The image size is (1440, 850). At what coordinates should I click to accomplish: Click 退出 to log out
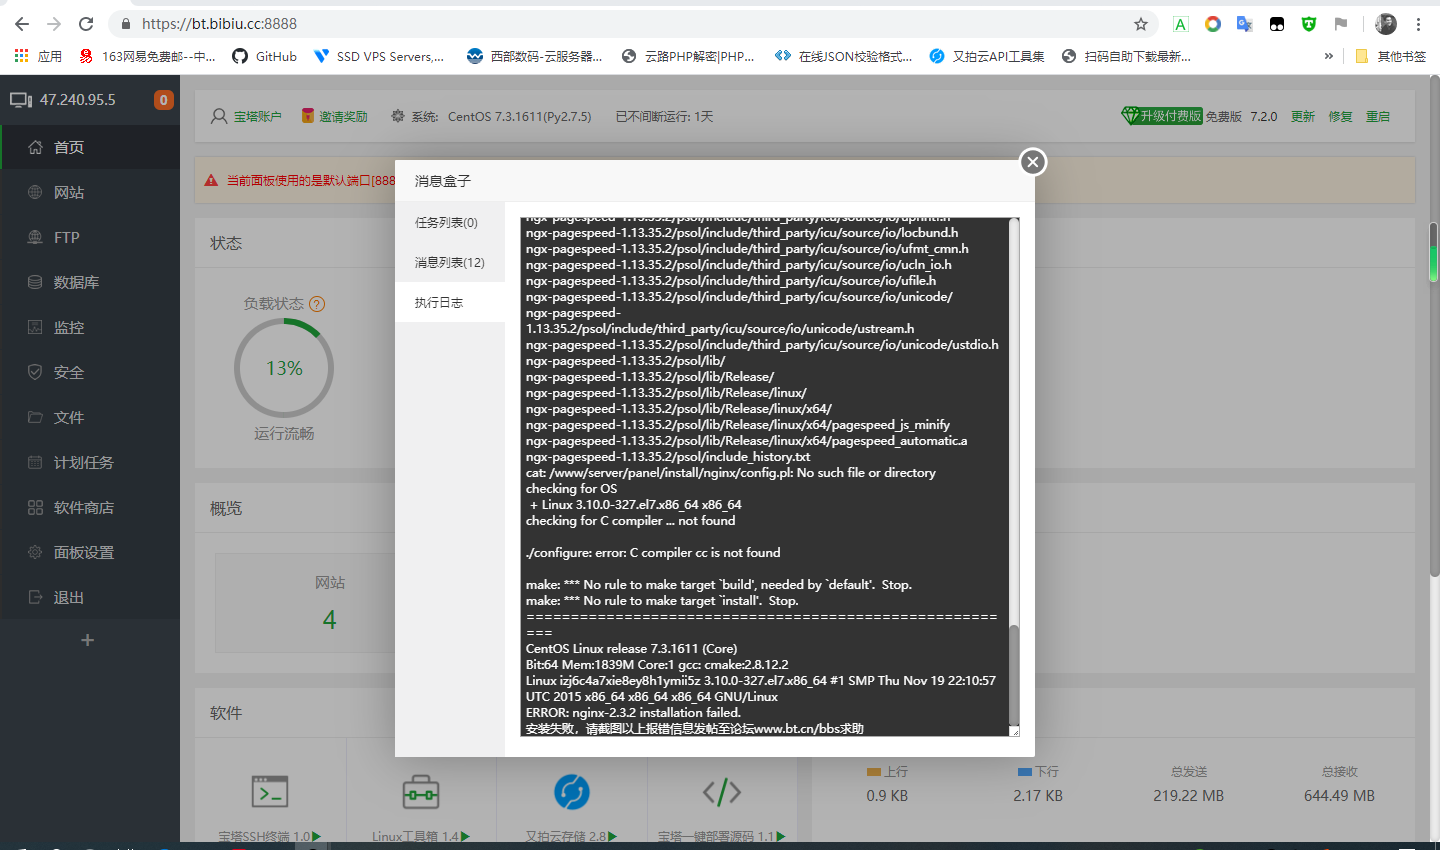pos(90,598)
